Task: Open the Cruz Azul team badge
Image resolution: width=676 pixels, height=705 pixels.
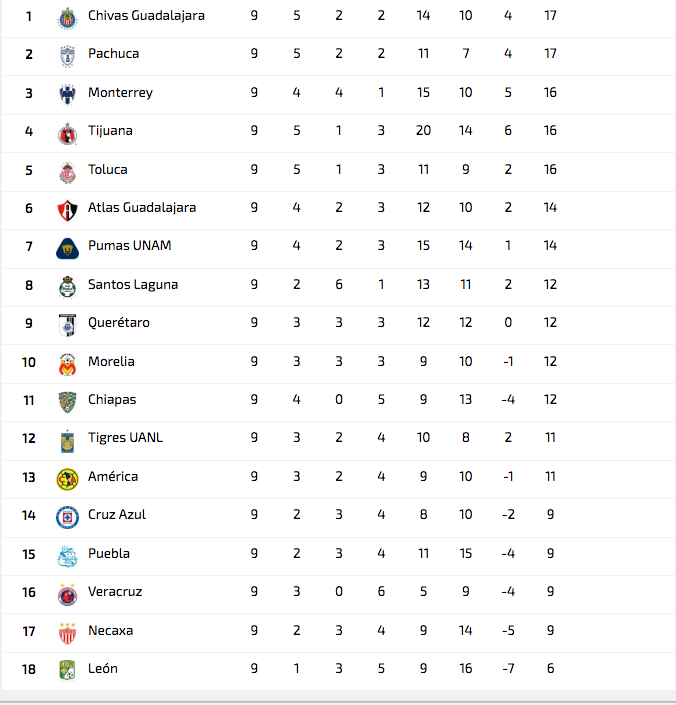Action: [x=67, y=518]
